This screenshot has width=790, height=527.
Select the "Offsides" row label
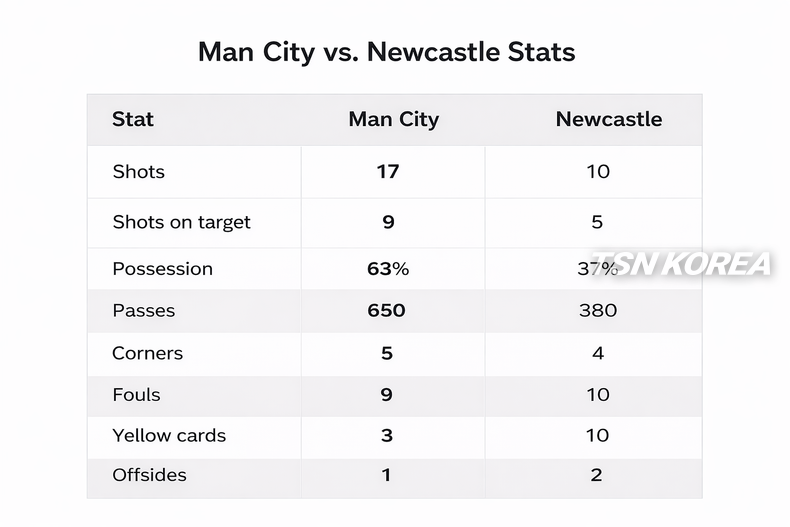tap(150, 475)
